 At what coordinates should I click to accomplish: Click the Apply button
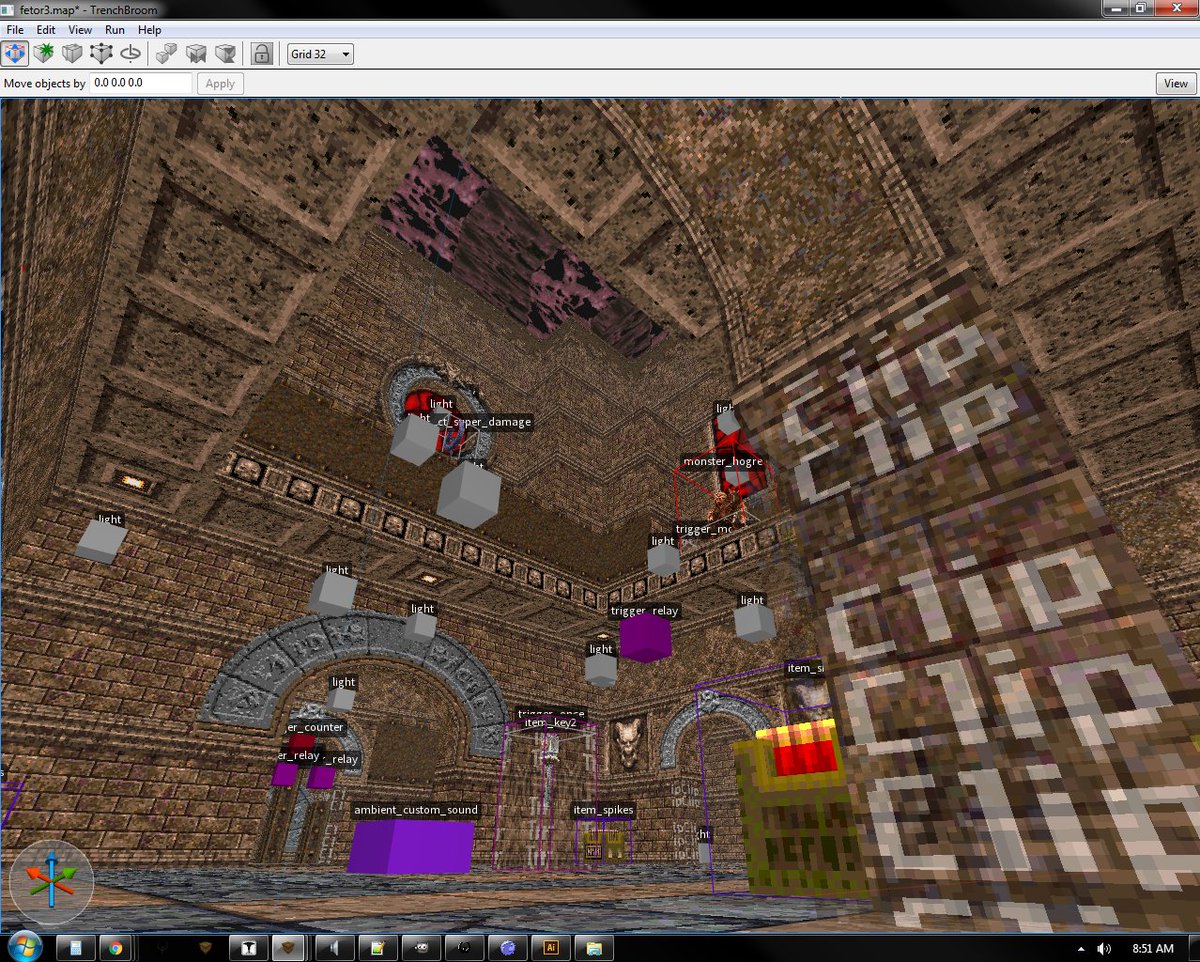click(220, 83)
